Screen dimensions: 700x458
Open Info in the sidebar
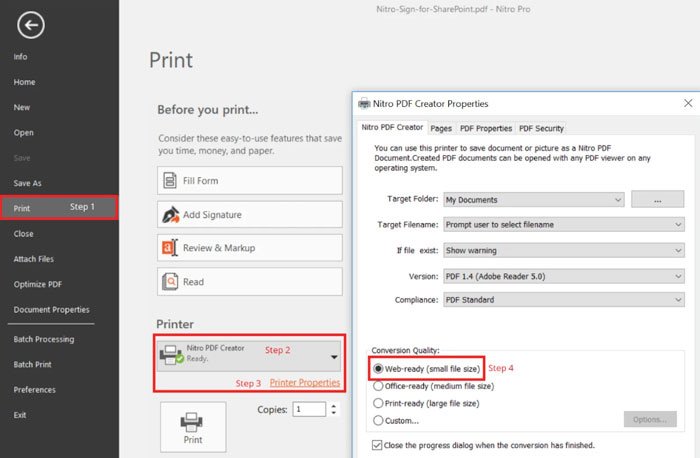(20, 57)
